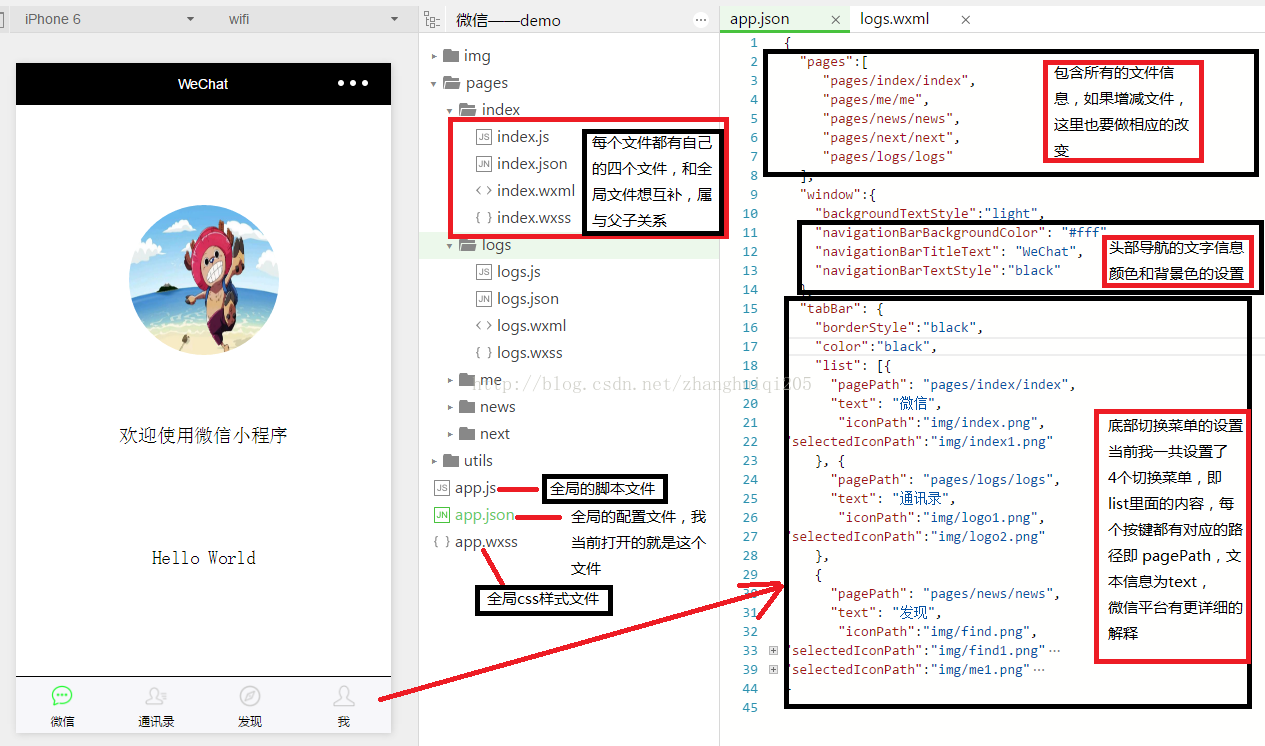The image size is (1265, 746).
Task: Open the global app.js file
Action: point(475,488)
